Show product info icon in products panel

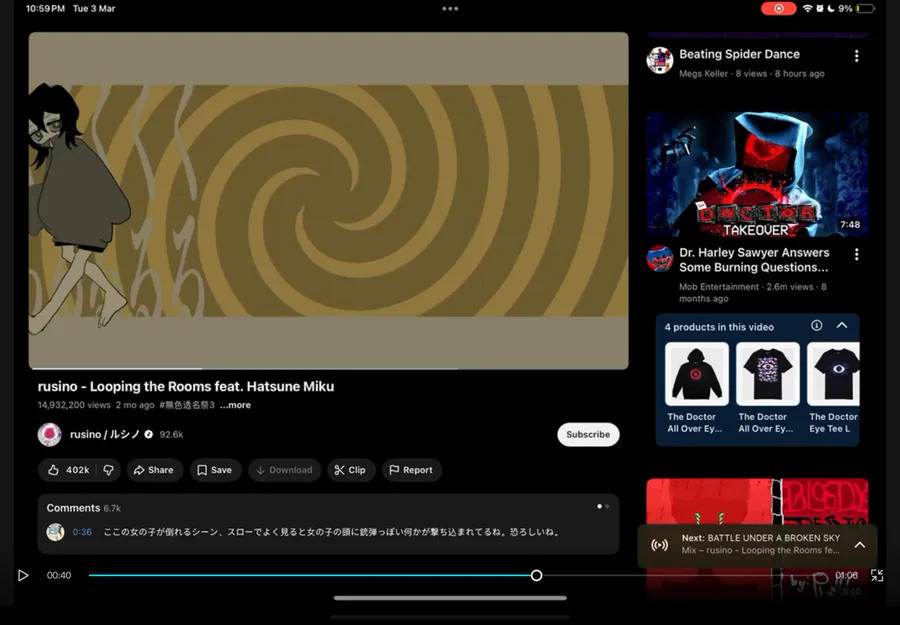pyautogui.click(x=816, y=325)
